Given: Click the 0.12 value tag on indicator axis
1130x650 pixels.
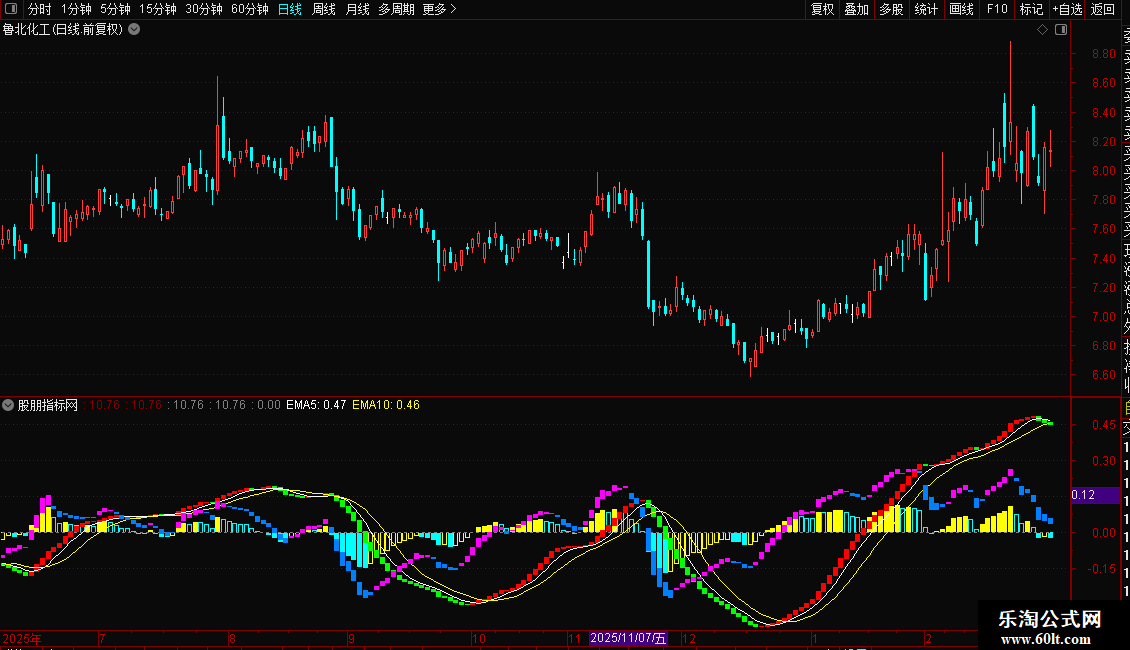Looking at the screenshot, I should (1095, 495).
